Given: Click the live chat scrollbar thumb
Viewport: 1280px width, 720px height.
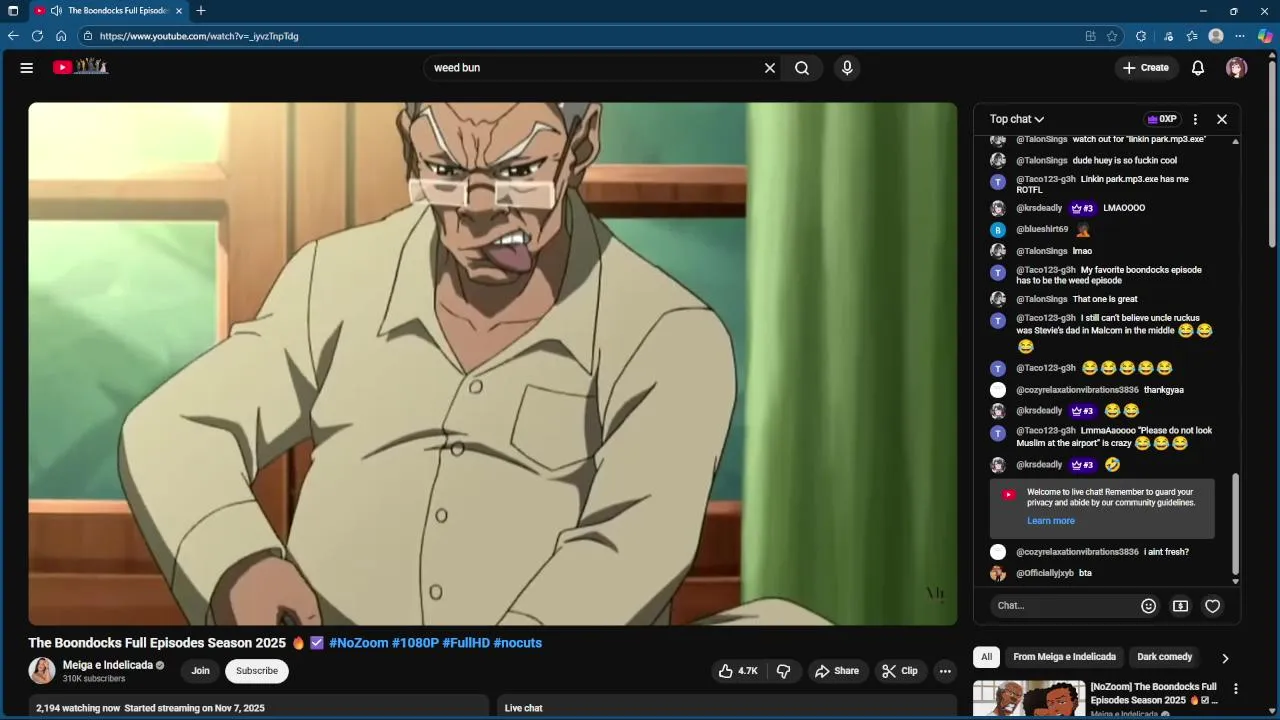Looking at the screenshot, I should 1235,524.
